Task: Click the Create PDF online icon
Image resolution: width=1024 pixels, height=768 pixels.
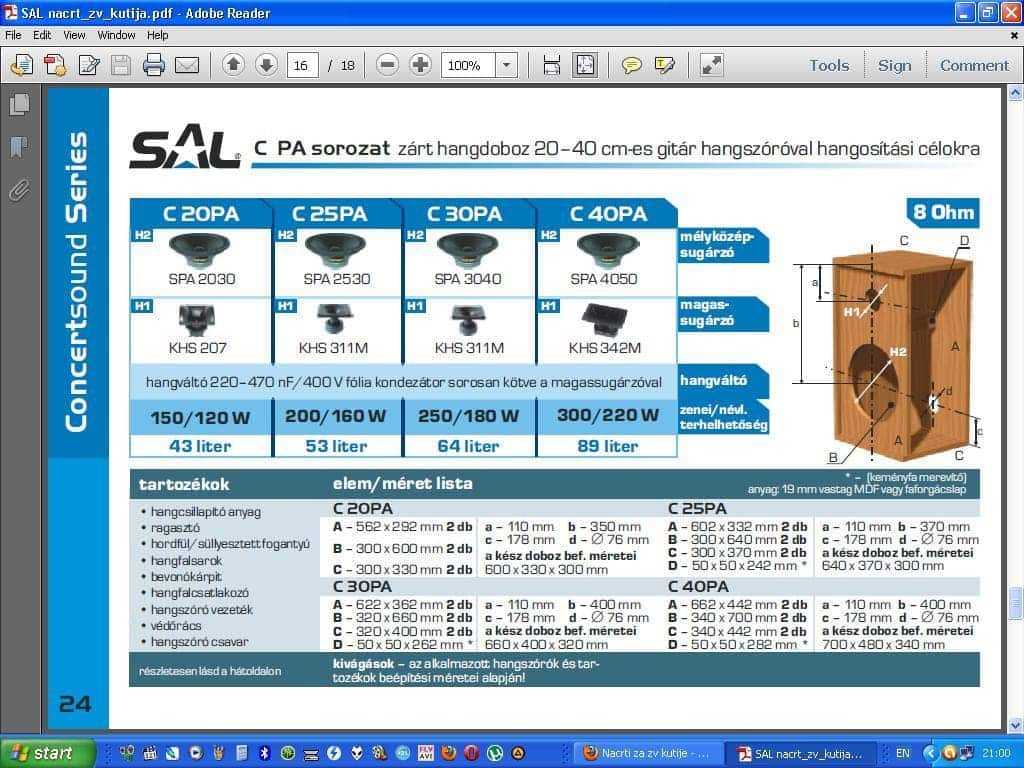Action: 56,65
